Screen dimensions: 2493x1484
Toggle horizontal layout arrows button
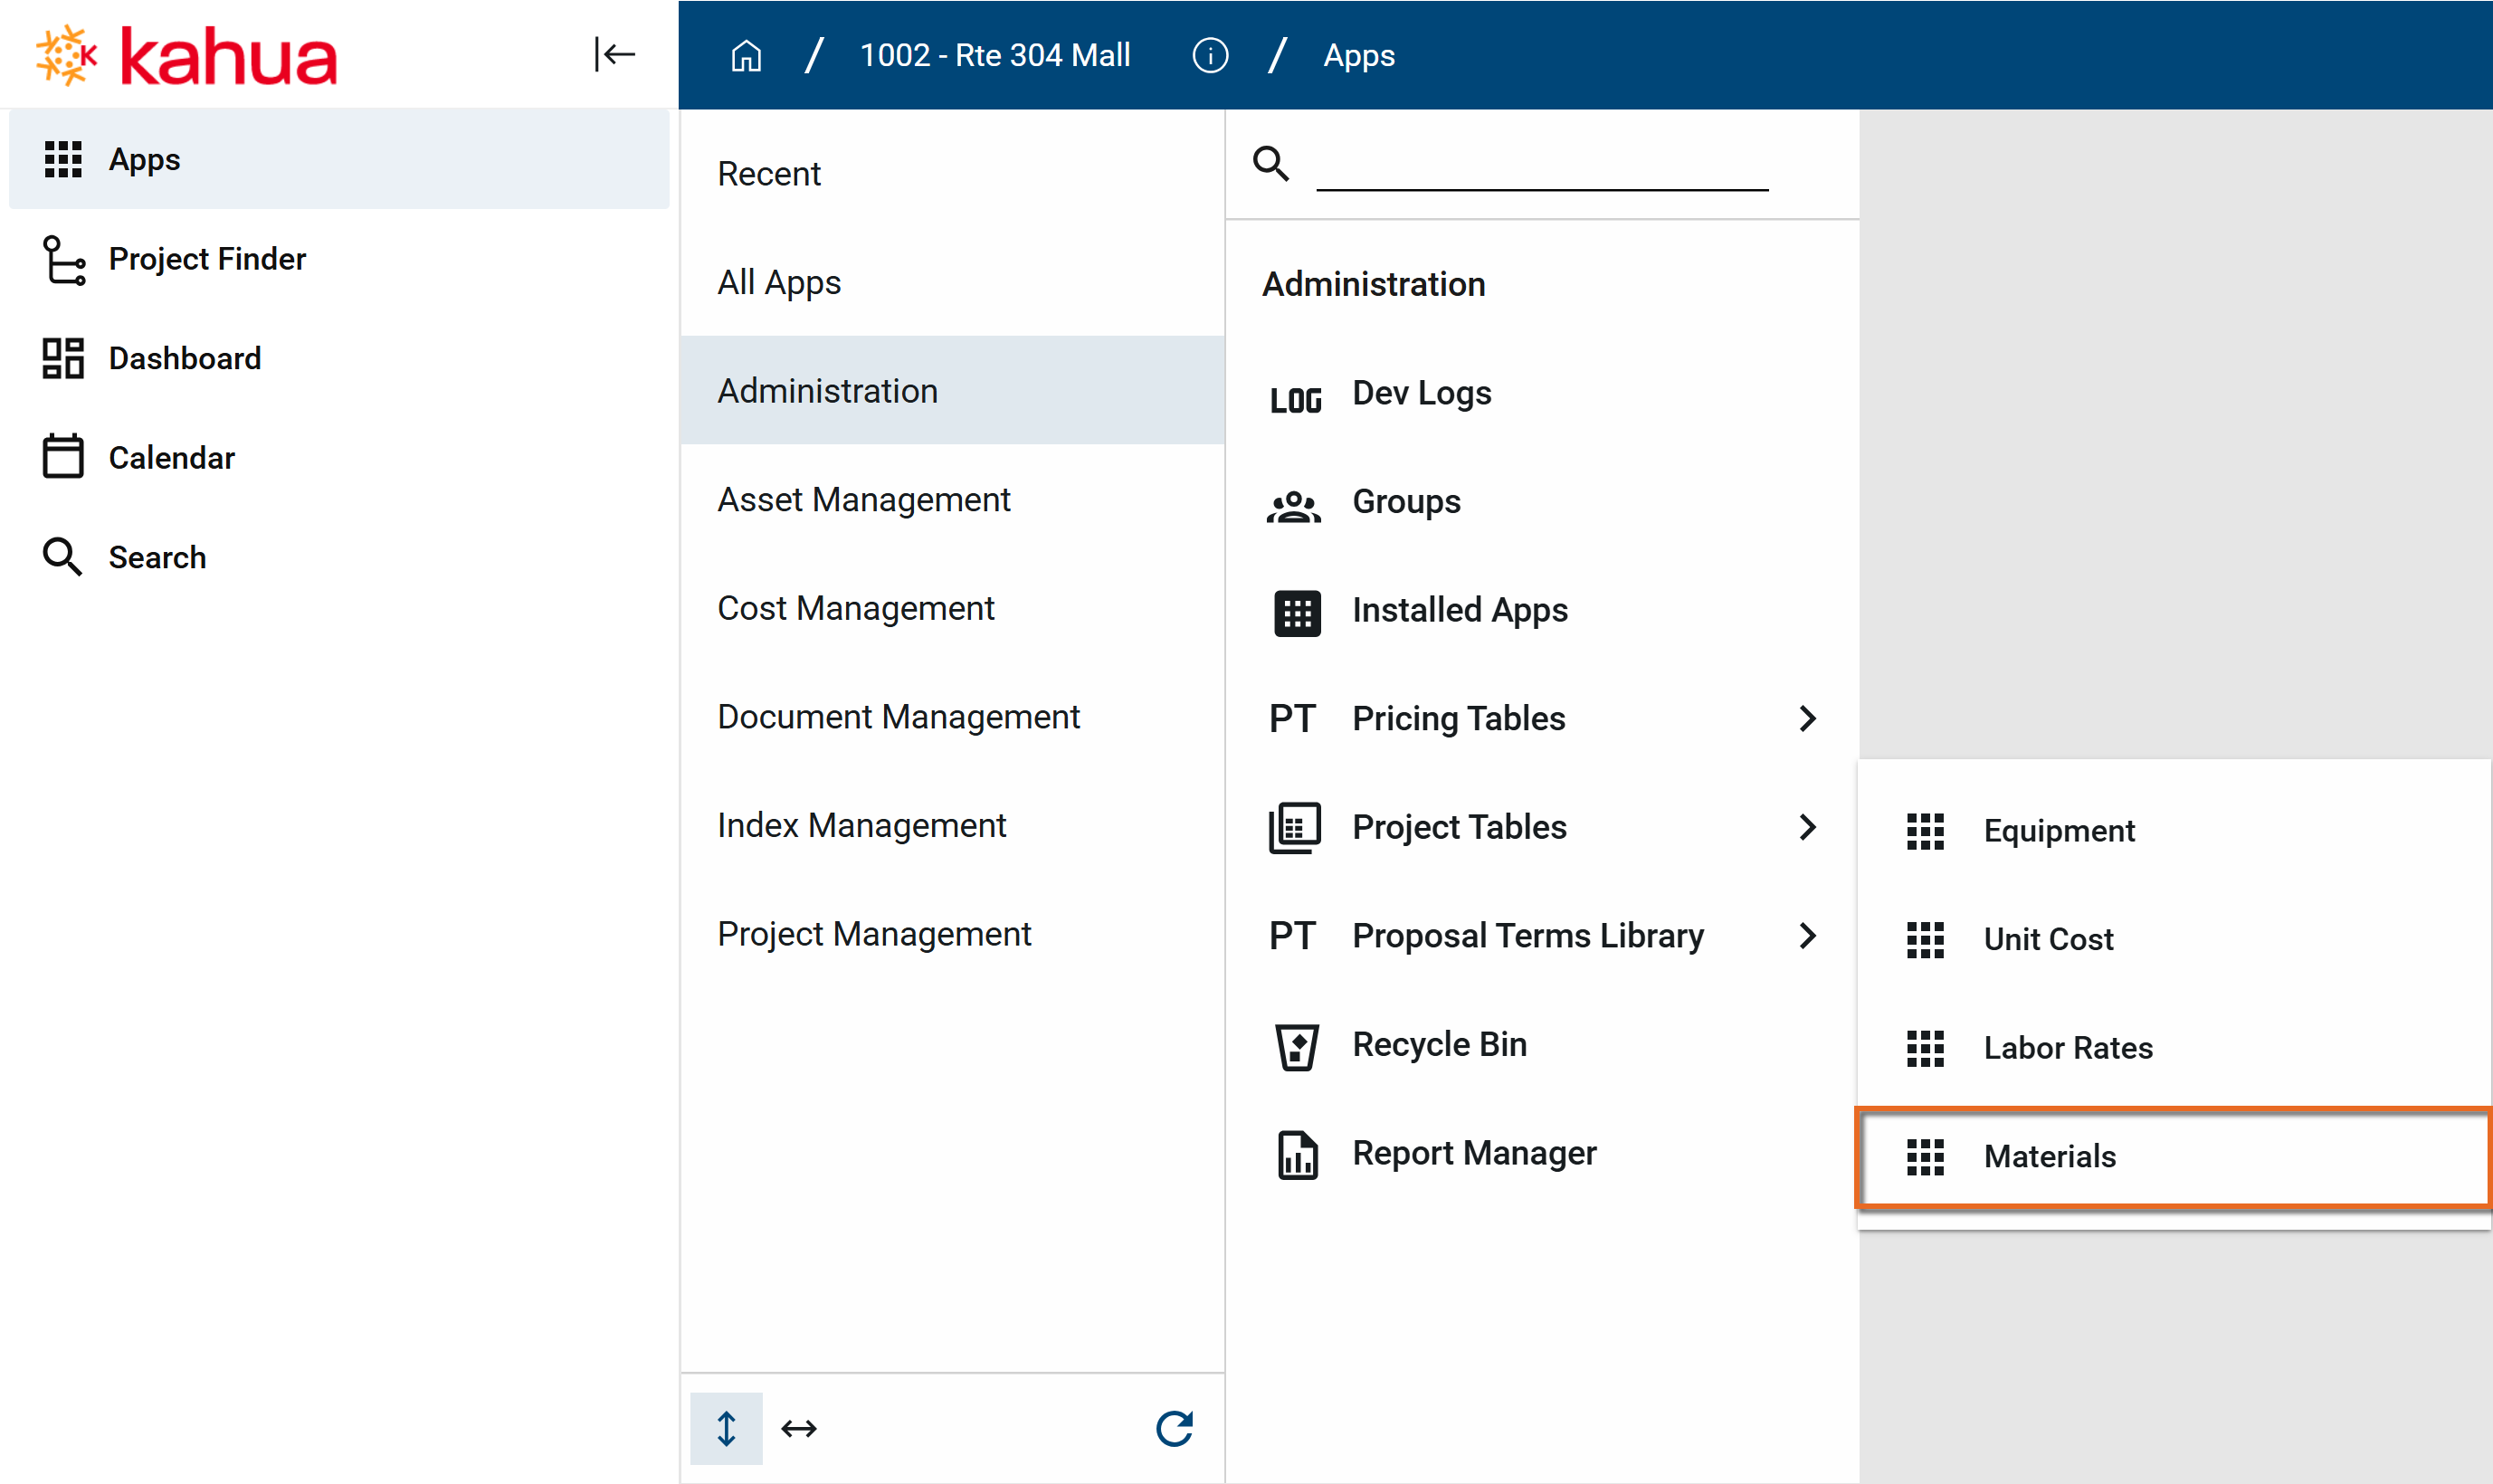pos(799,1428)
